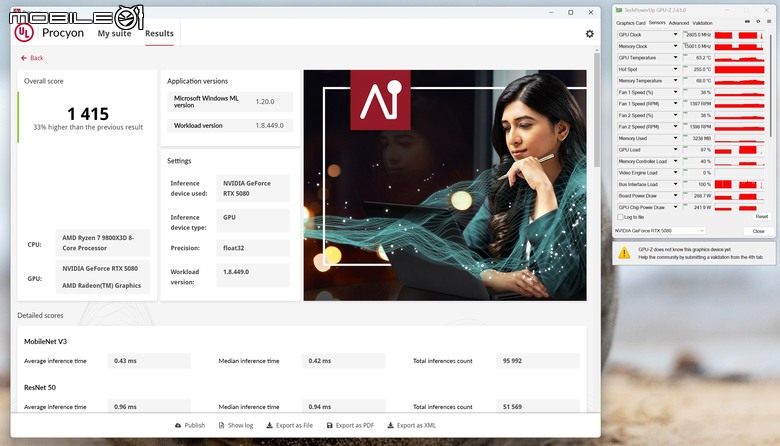Click the AI benchmark hero image

click(445, 185)
